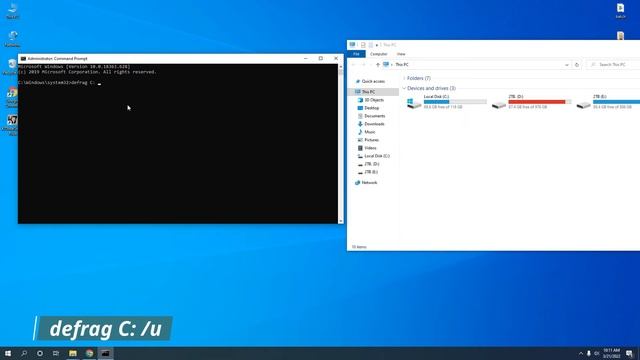The image size is (640, 360).
Task: Navigate back in File Explorer
Action: click(353, 64)
